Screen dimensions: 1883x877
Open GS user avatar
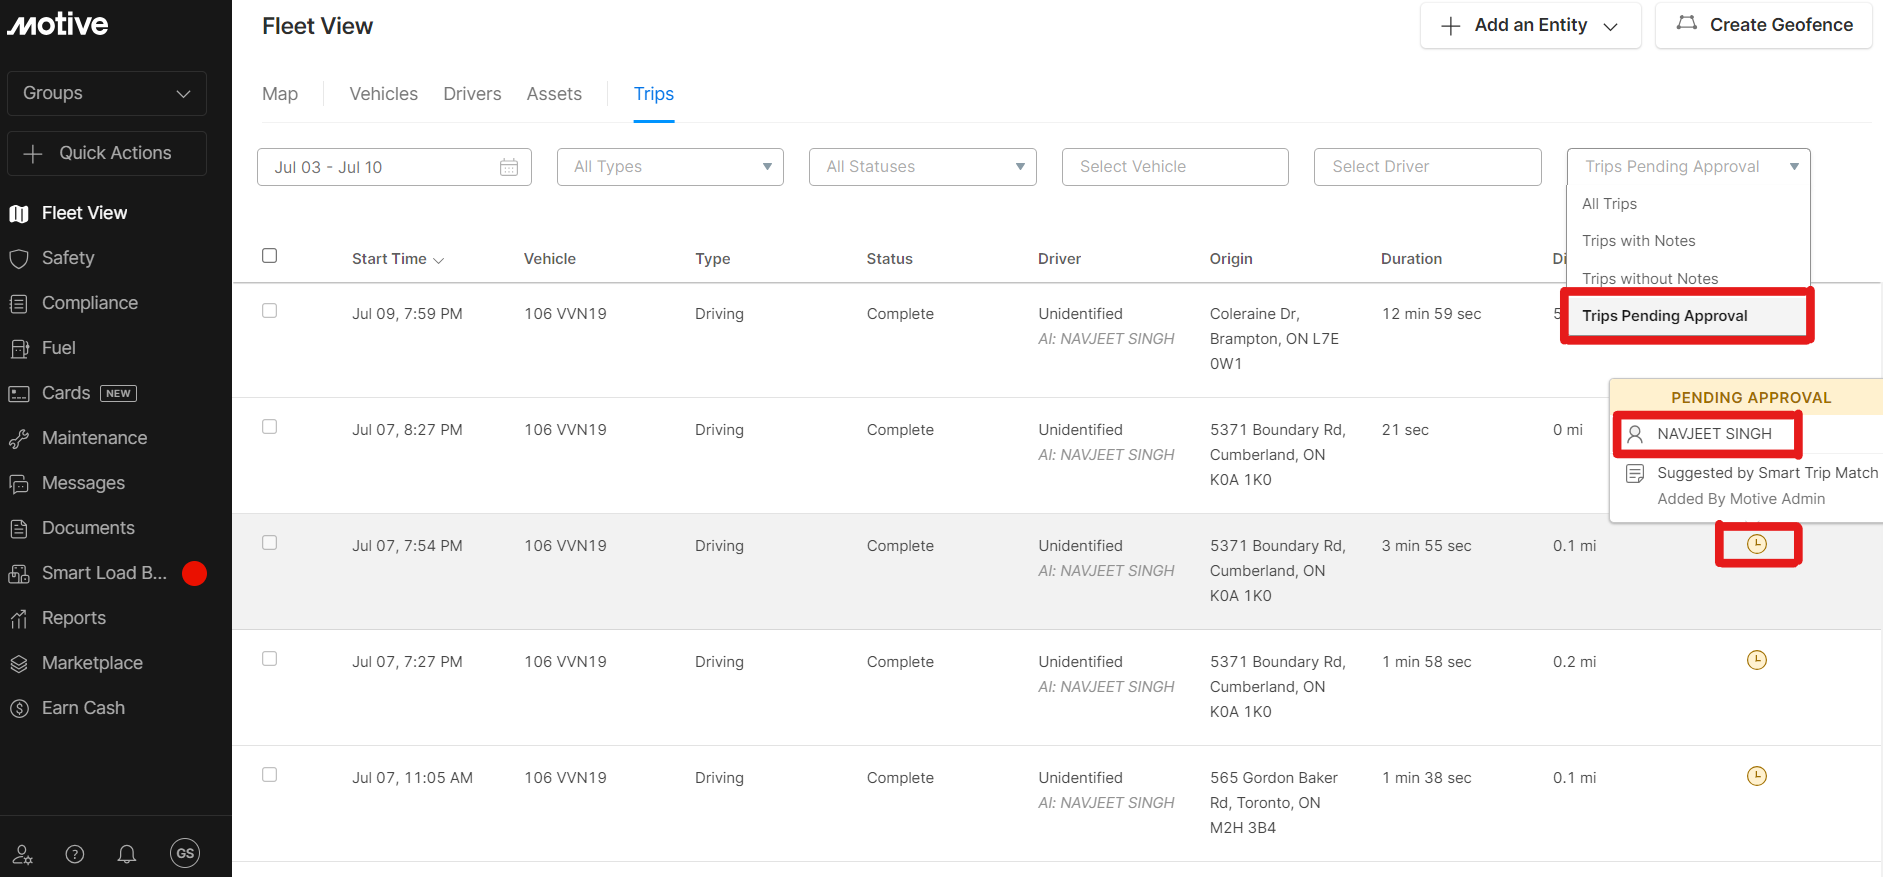tap(185, 853)
